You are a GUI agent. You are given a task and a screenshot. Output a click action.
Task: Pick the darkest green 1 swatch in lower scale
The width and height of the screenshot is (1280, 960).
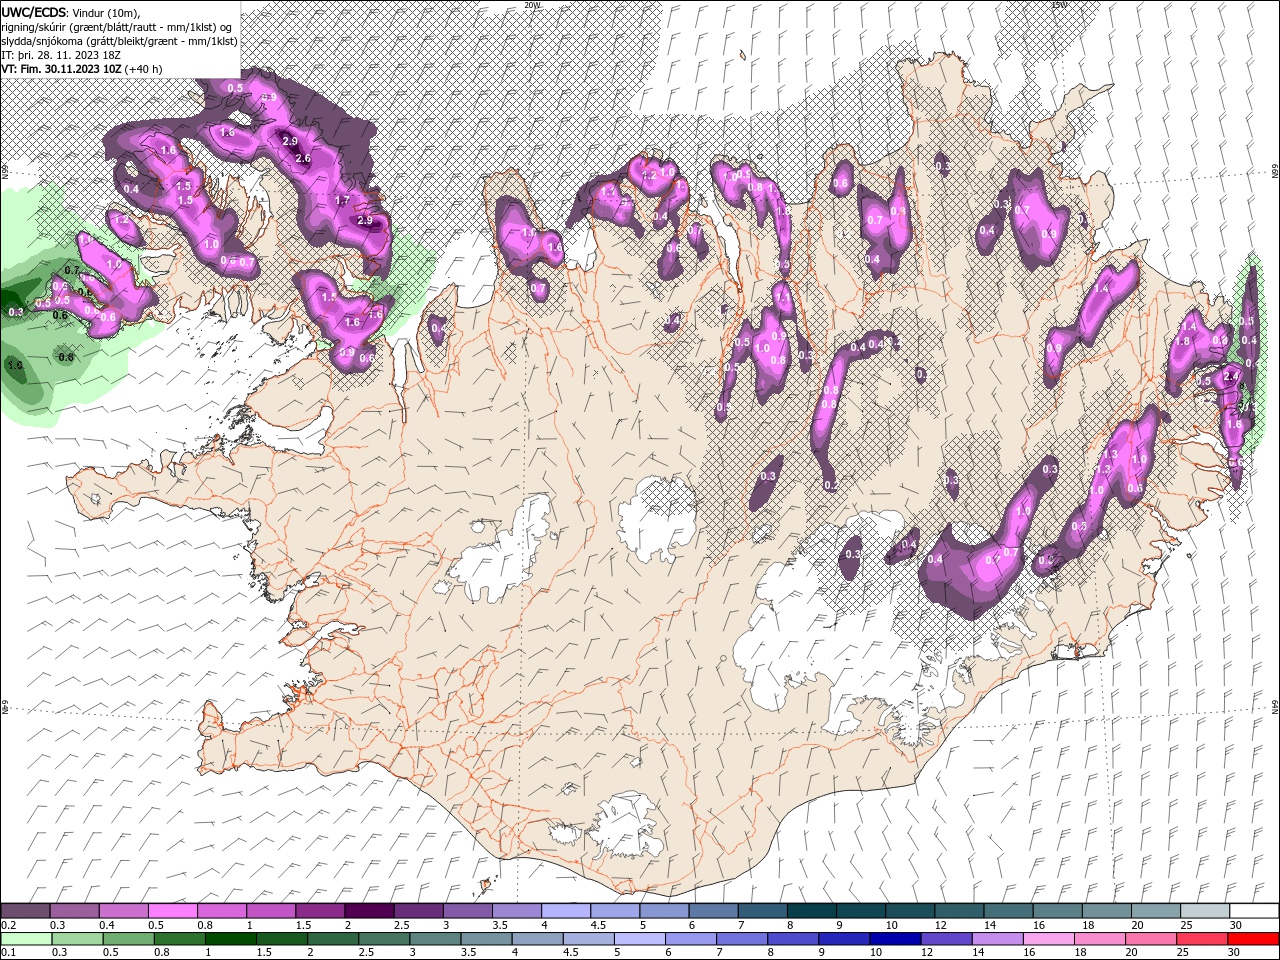tap(231, 939)
